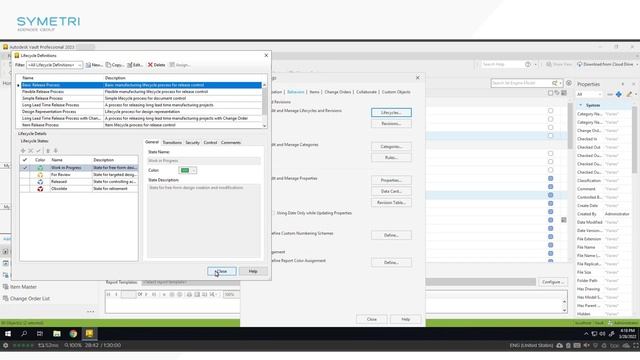Select the Basic Release Process row
The height and width of the screenshot is (360, 640).
[141, 85]
